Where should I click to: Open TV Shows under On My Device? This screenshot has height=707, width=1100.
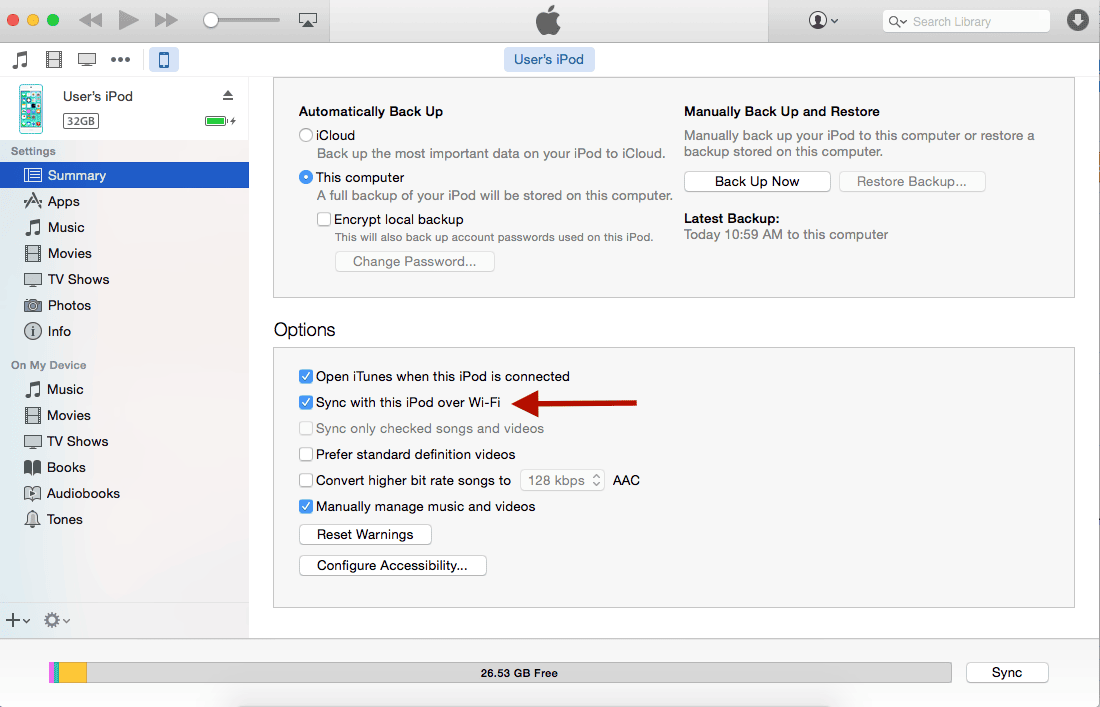pyautogui.click(x=124, y=441)
